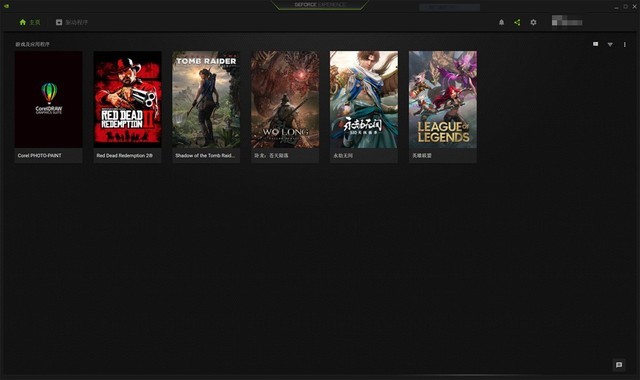Open the send feedback chat icon
The image size is (640, 380).
pyautogui.click(x=619, y=365)
